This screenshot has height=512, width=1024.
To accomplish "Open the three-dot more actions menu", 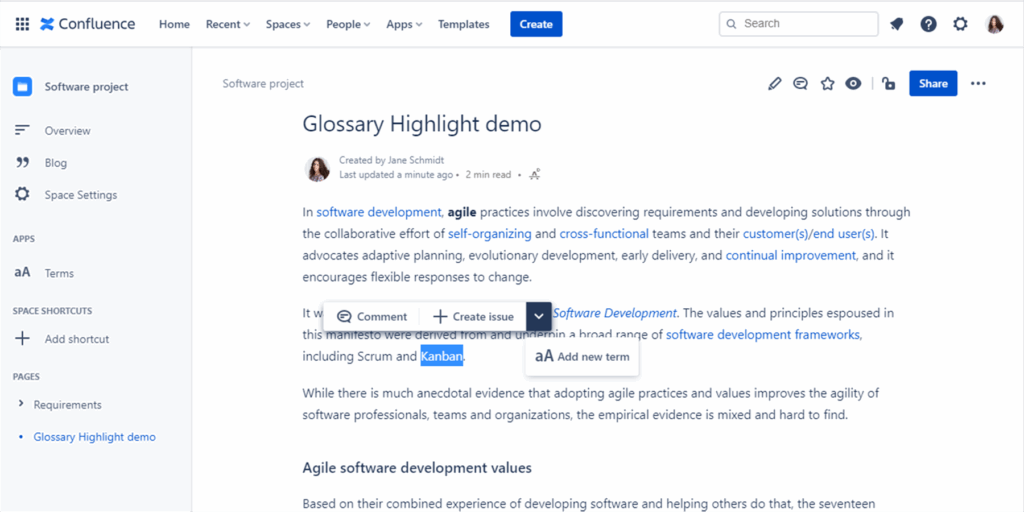I will (x=978, y=84).
